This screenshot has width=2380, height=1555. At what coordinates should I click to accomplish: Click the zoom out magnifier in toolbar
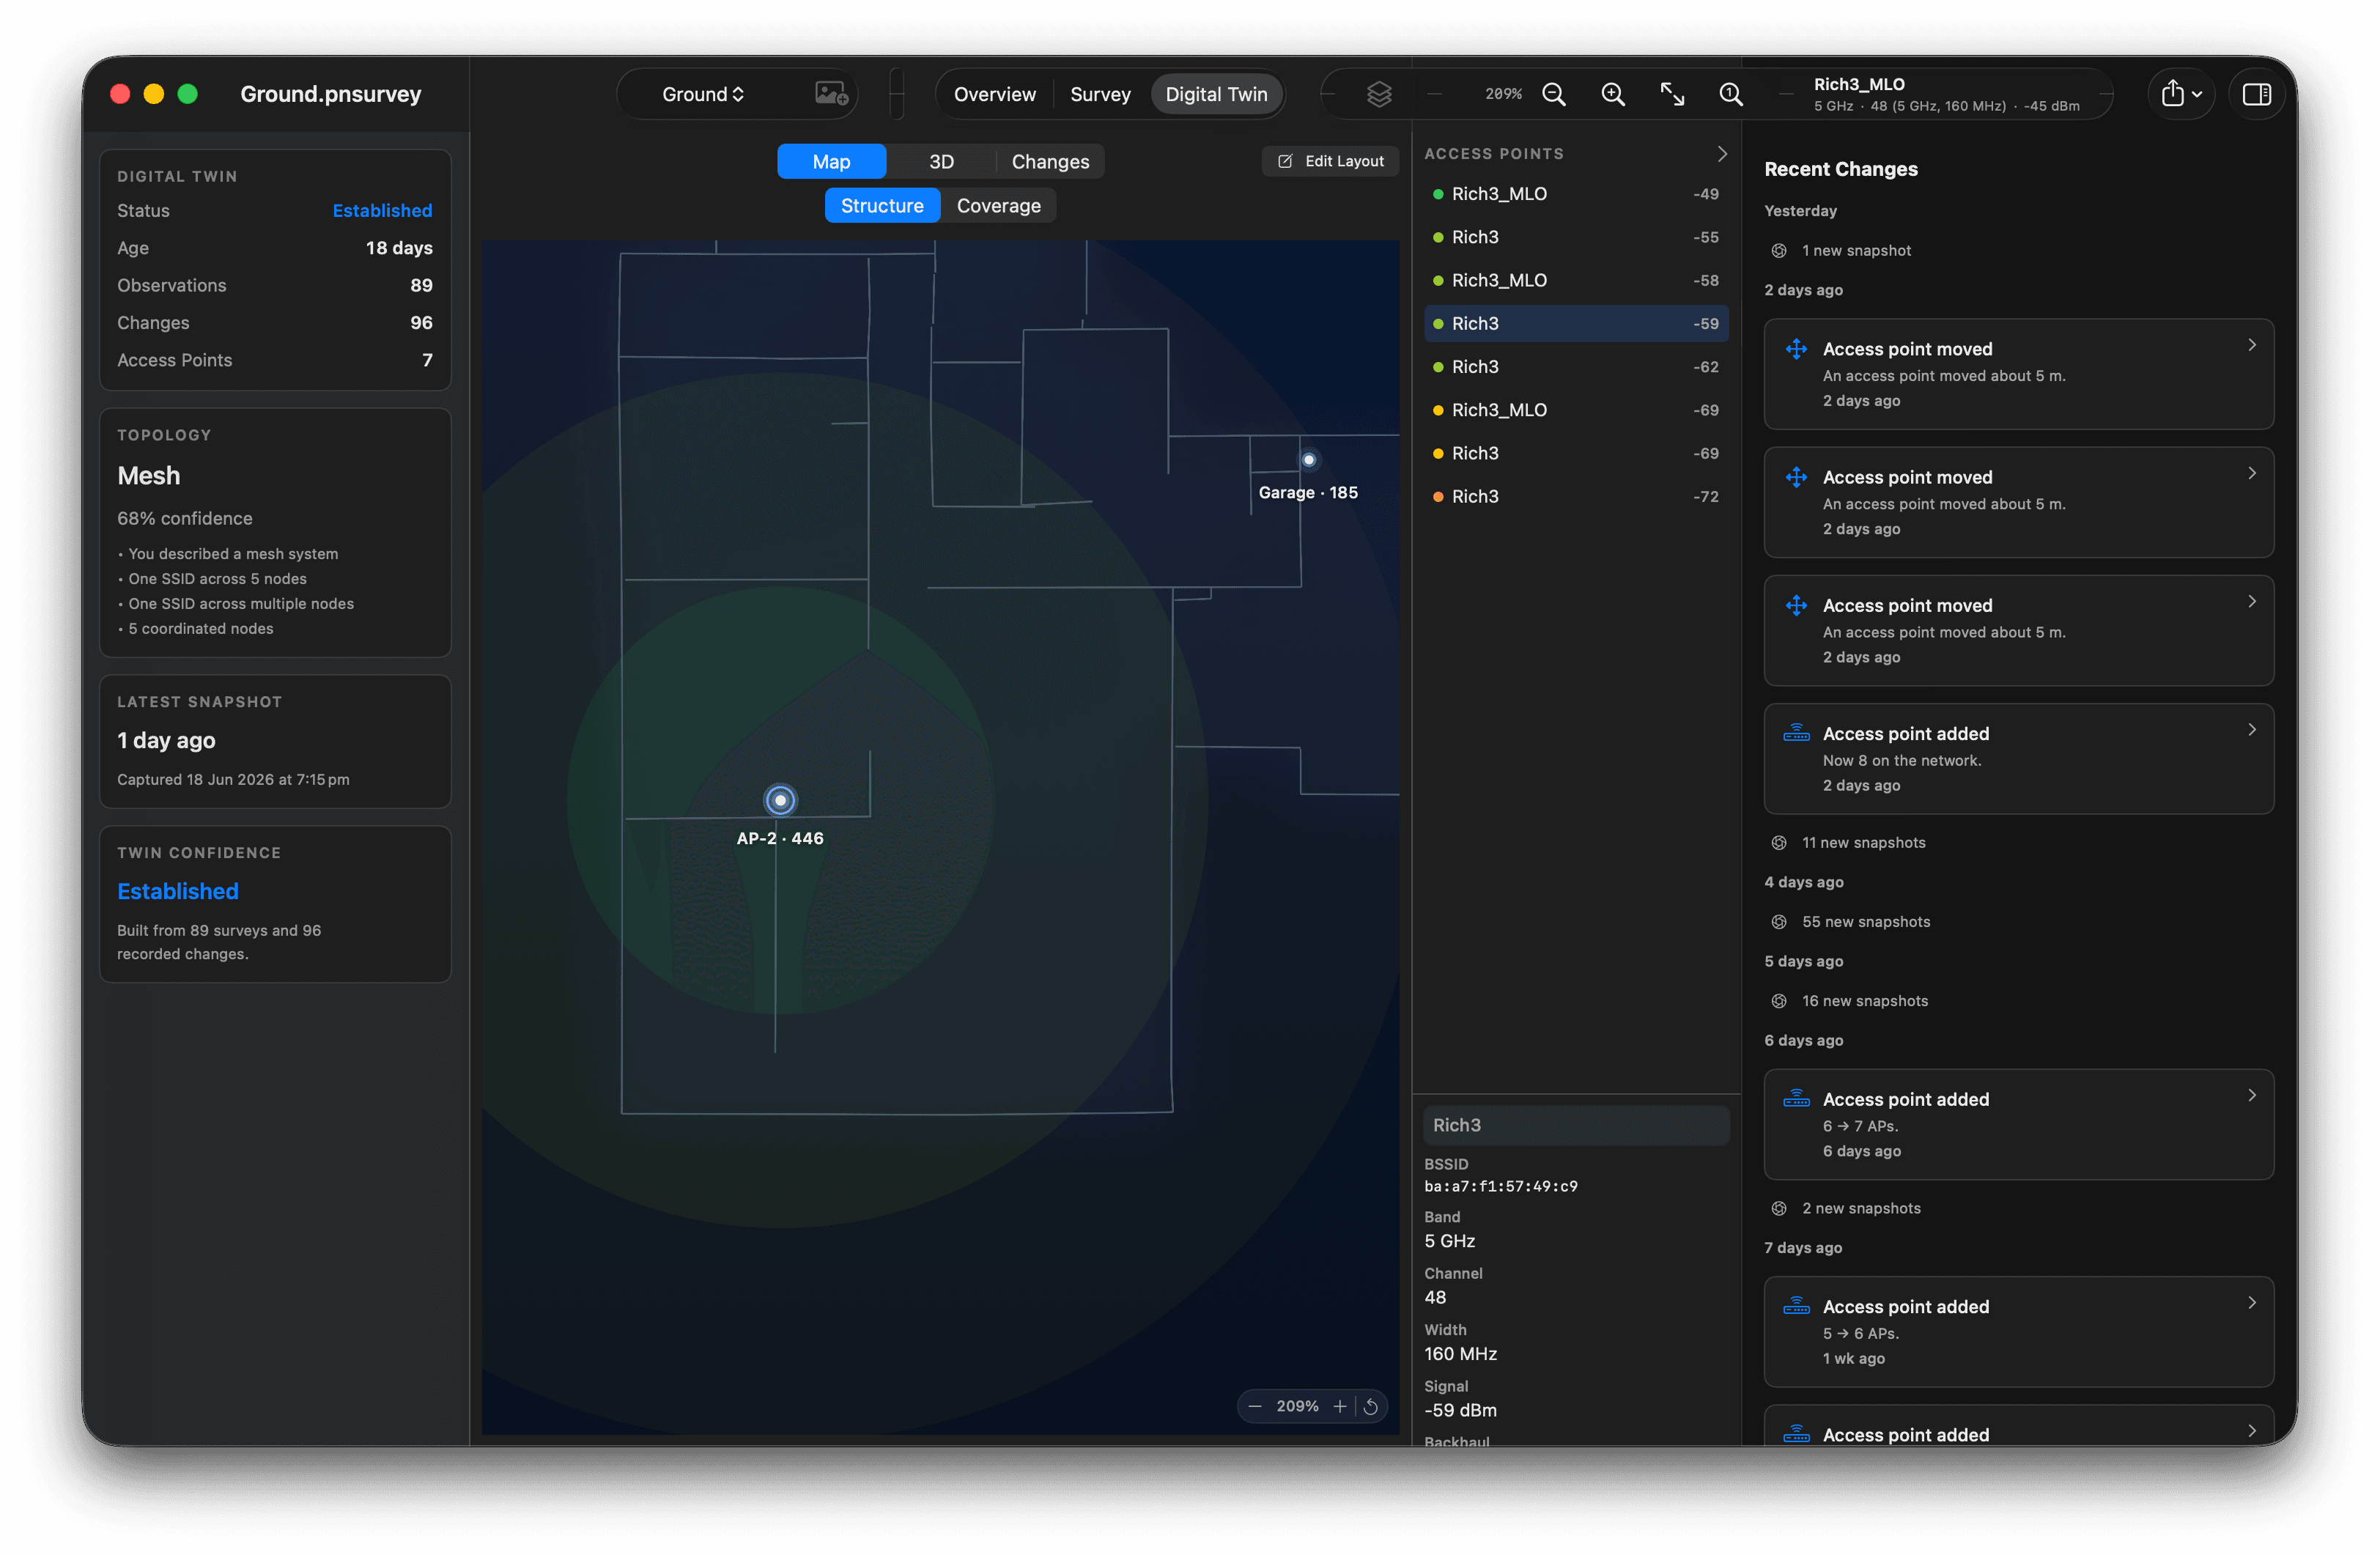click(x=1554, y=94)
